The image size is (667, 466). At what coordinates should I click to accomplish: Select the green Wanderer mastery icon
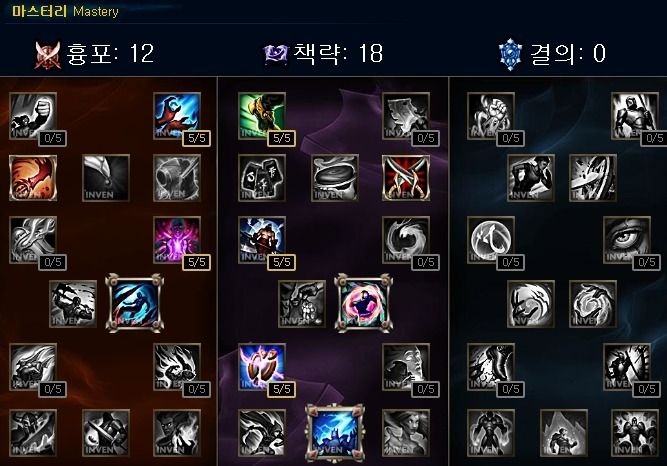click(x=262, y=116)
